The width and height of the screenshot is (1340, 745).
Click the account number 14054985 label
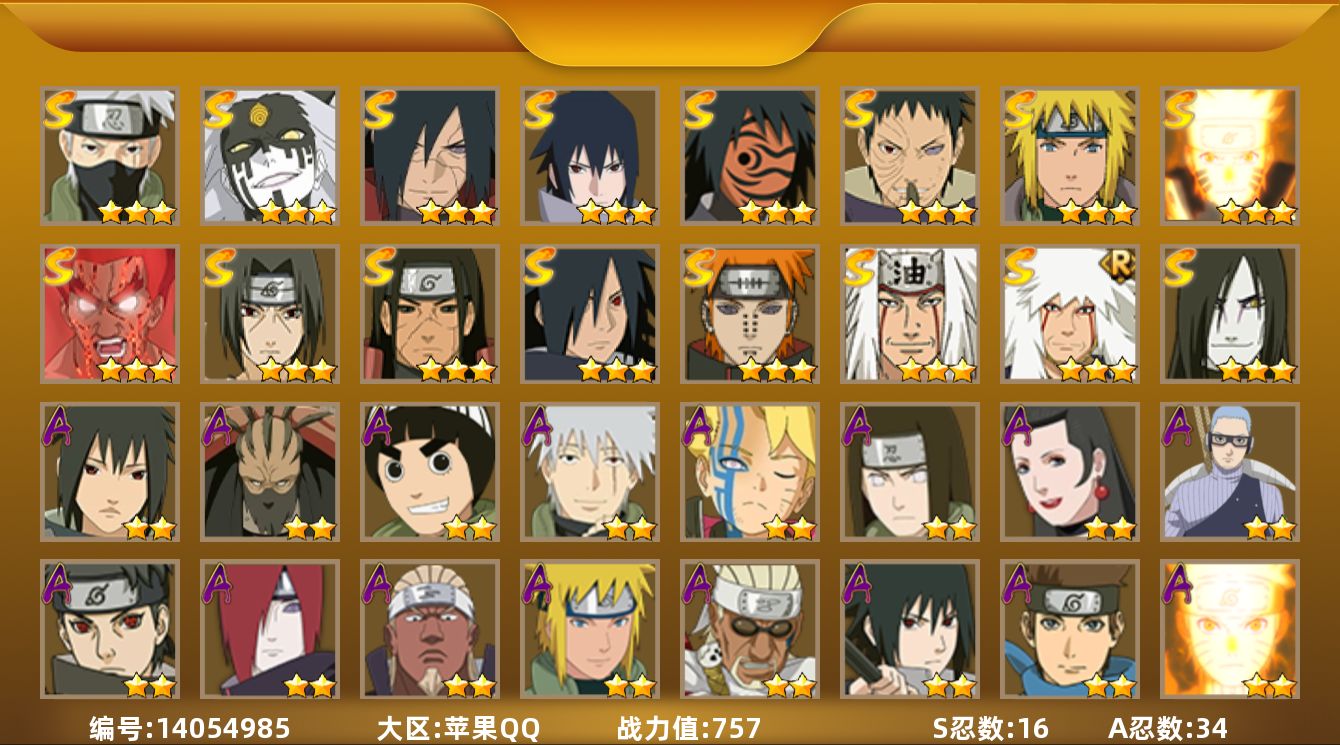coord(190,727)
